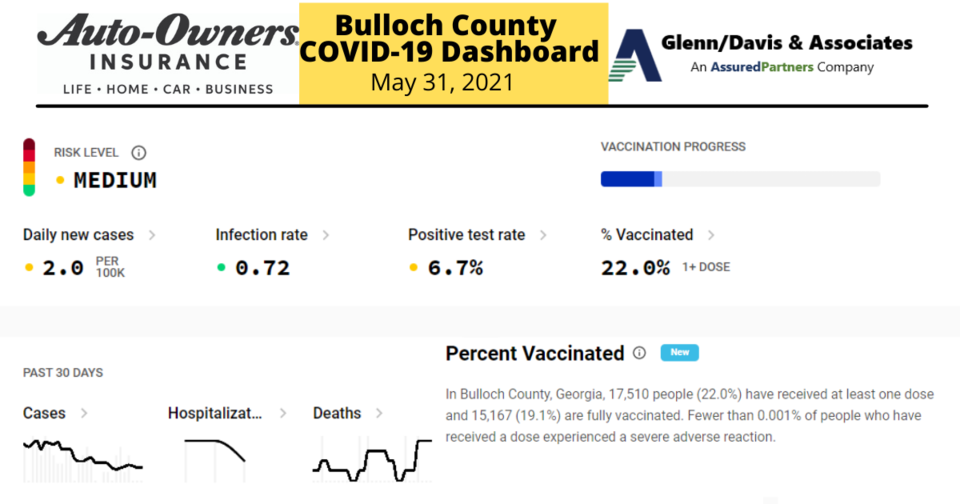Click the risk level color thermometer icon
The width and height of the screenshot is (960, 504).
(x=29, y=167)
